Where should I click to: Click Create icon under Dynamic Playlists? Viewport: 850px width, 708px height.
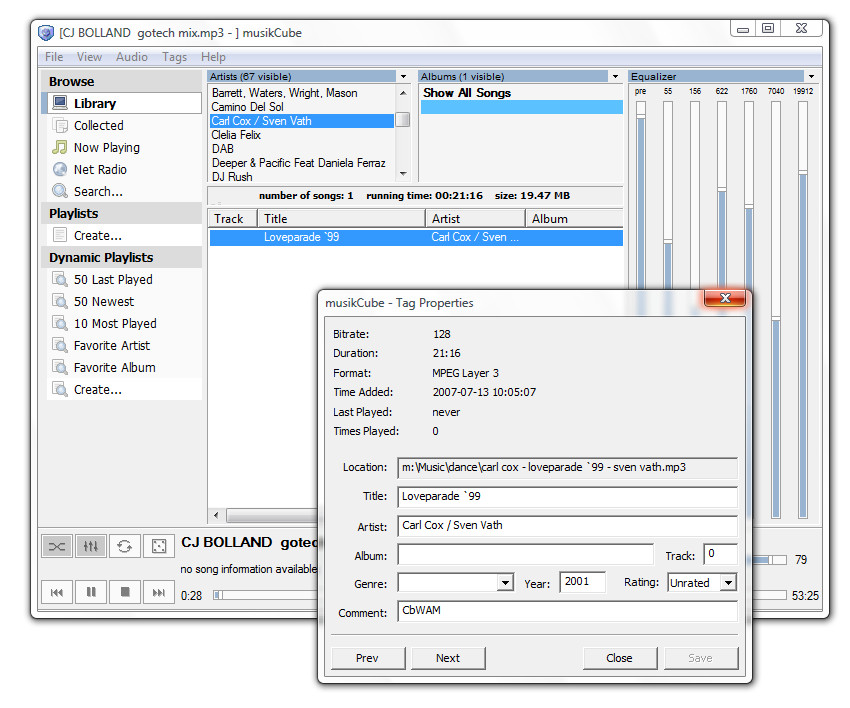pos(60,389)
